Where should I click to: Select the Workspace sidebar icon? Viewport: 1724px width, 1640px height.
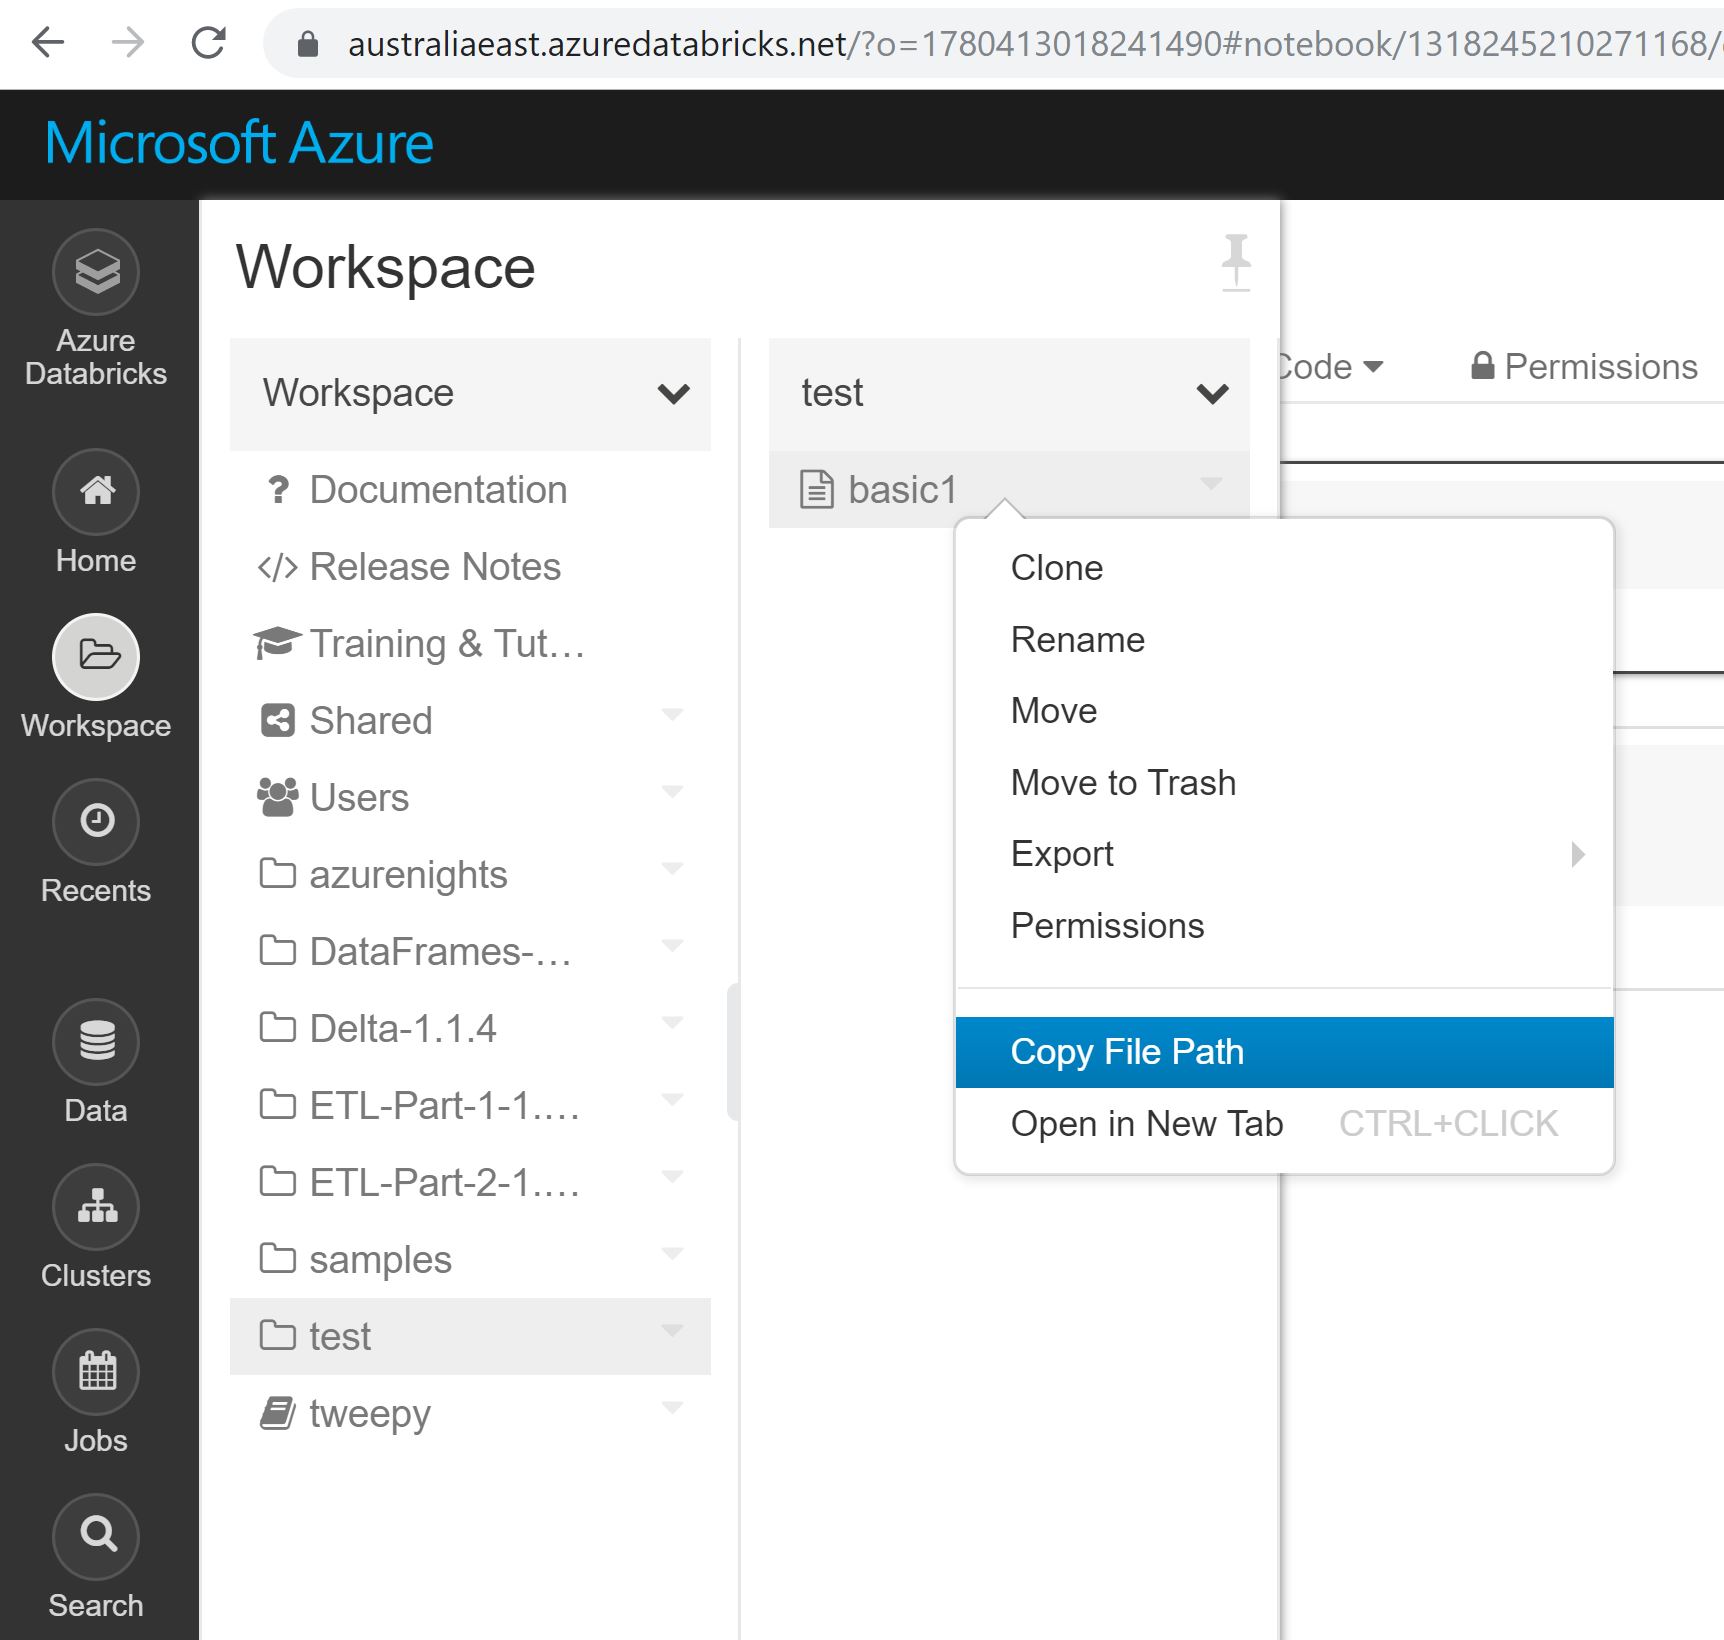coord(96,657)
